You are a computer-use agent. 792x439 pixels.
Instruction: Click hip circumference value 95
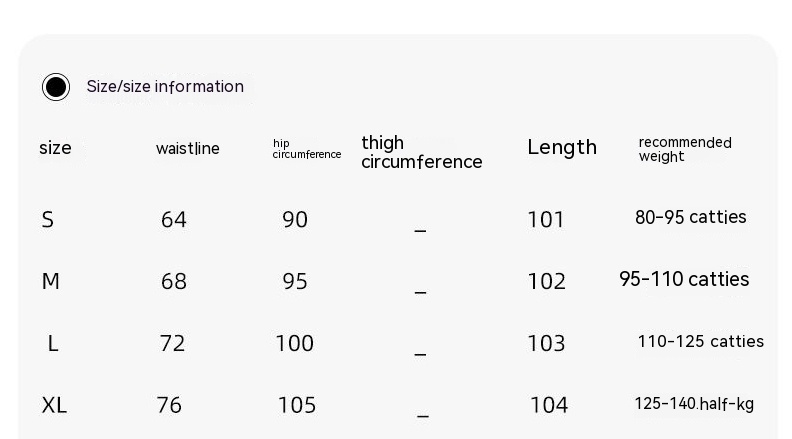[295, 281]
